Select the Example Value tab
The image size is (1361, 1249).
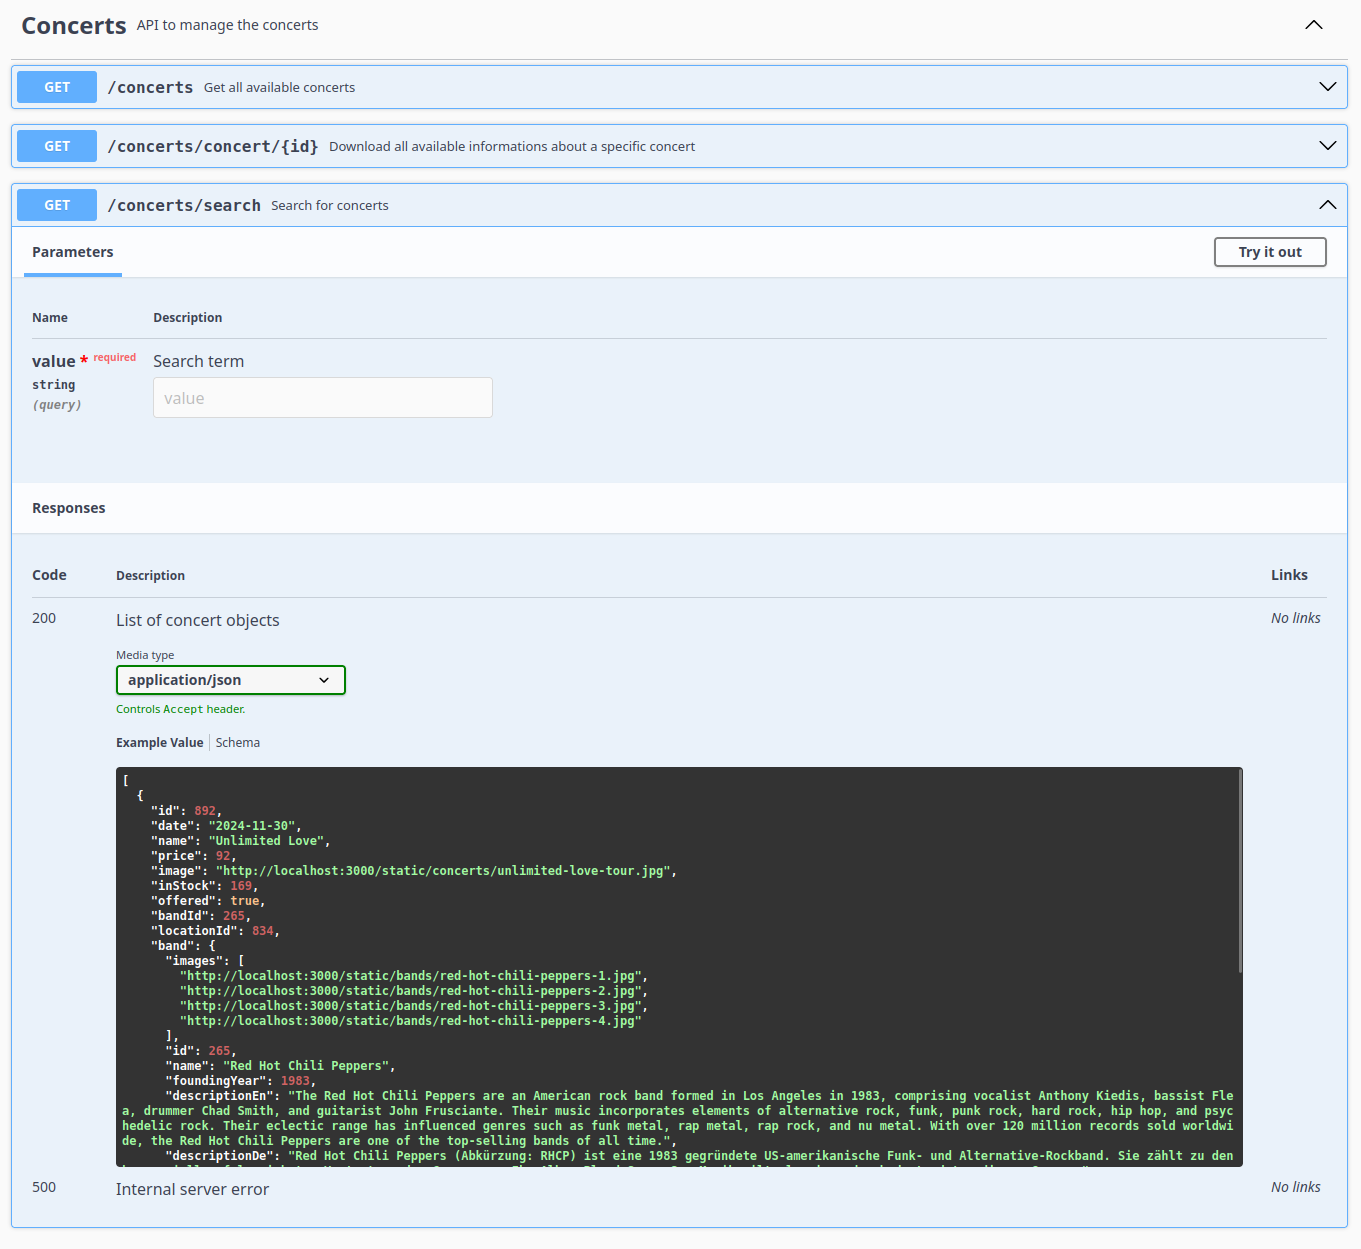pyautogui.click(x=159, y=743)
